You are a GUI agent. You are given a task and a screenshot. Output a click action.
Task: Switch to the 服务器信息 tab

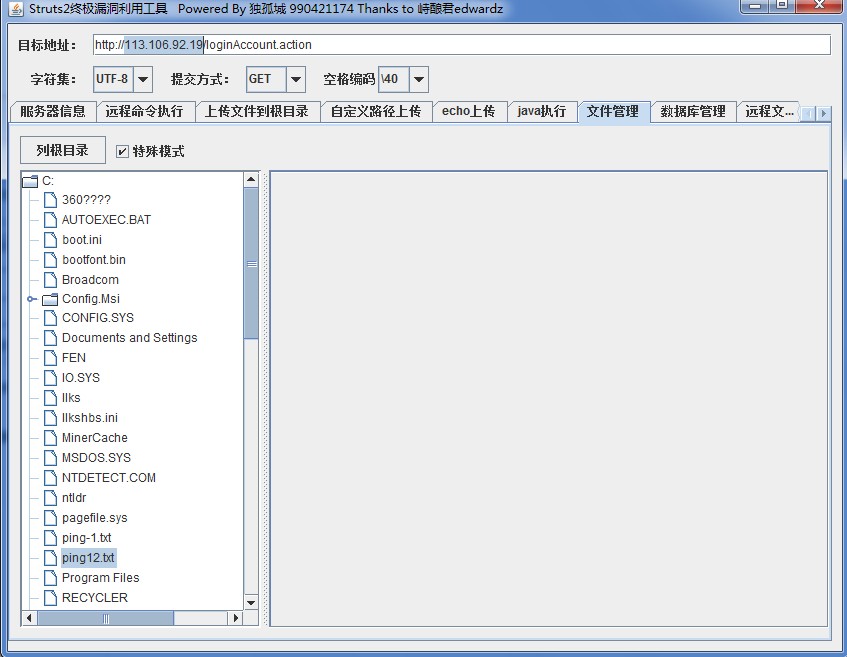53,111
